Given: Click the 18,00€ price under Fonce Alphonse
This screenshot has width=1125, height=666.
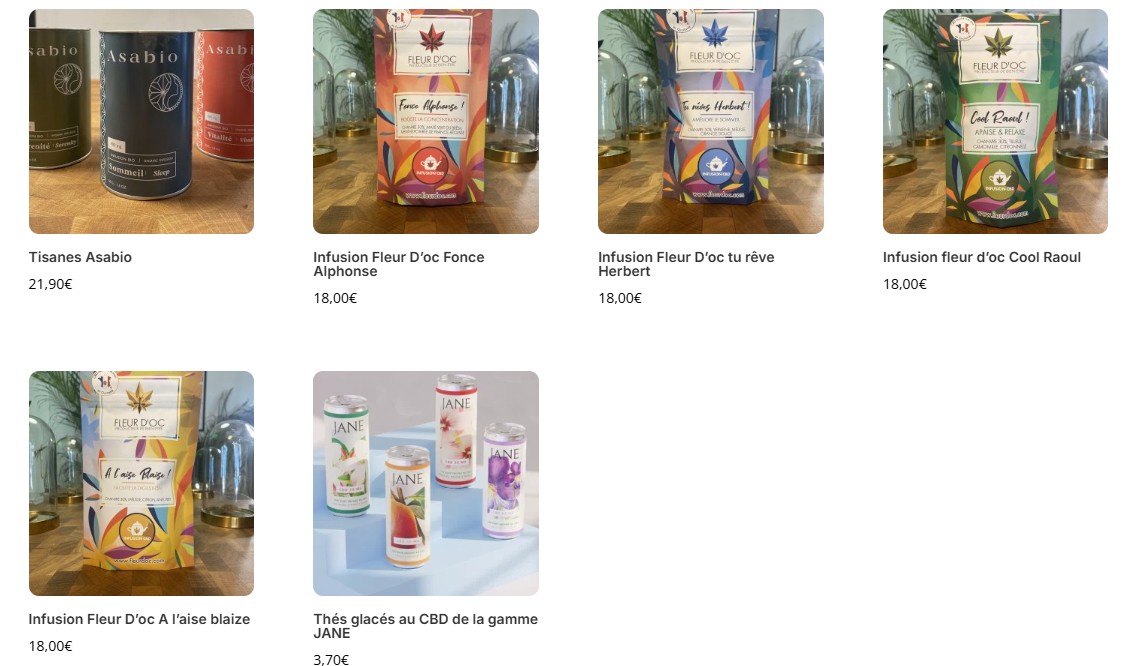Looking at the screenshot, I should (x=335, y=298).
